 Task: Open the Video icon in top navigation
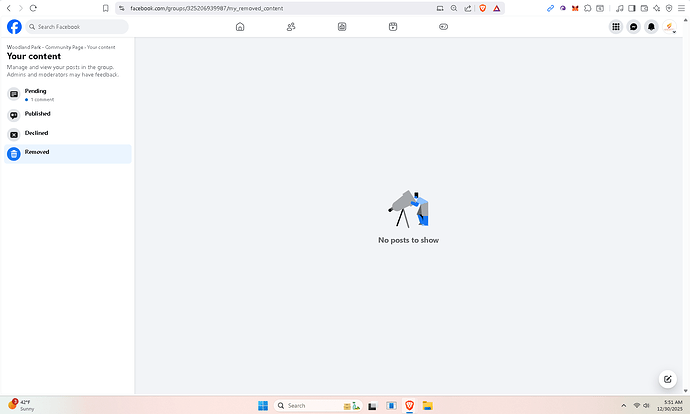click(342, 27)
